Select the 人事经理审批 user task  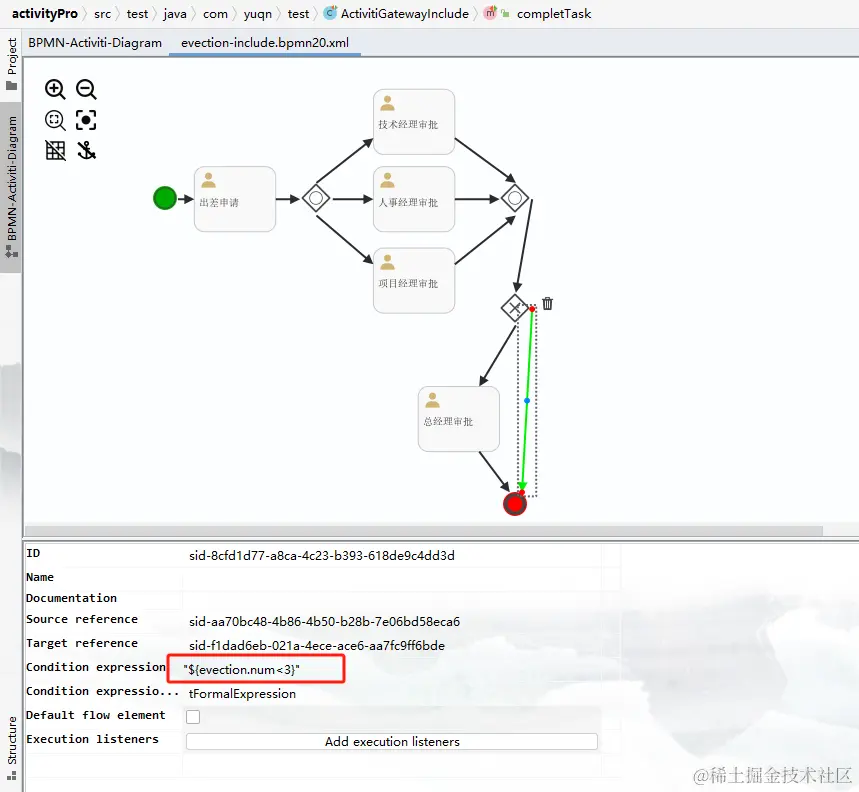point(414,199)
